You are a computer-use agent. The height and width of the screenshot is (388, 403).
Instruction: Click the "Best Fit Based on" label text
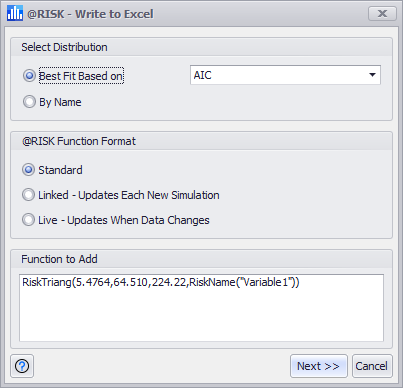click(81, 76)
